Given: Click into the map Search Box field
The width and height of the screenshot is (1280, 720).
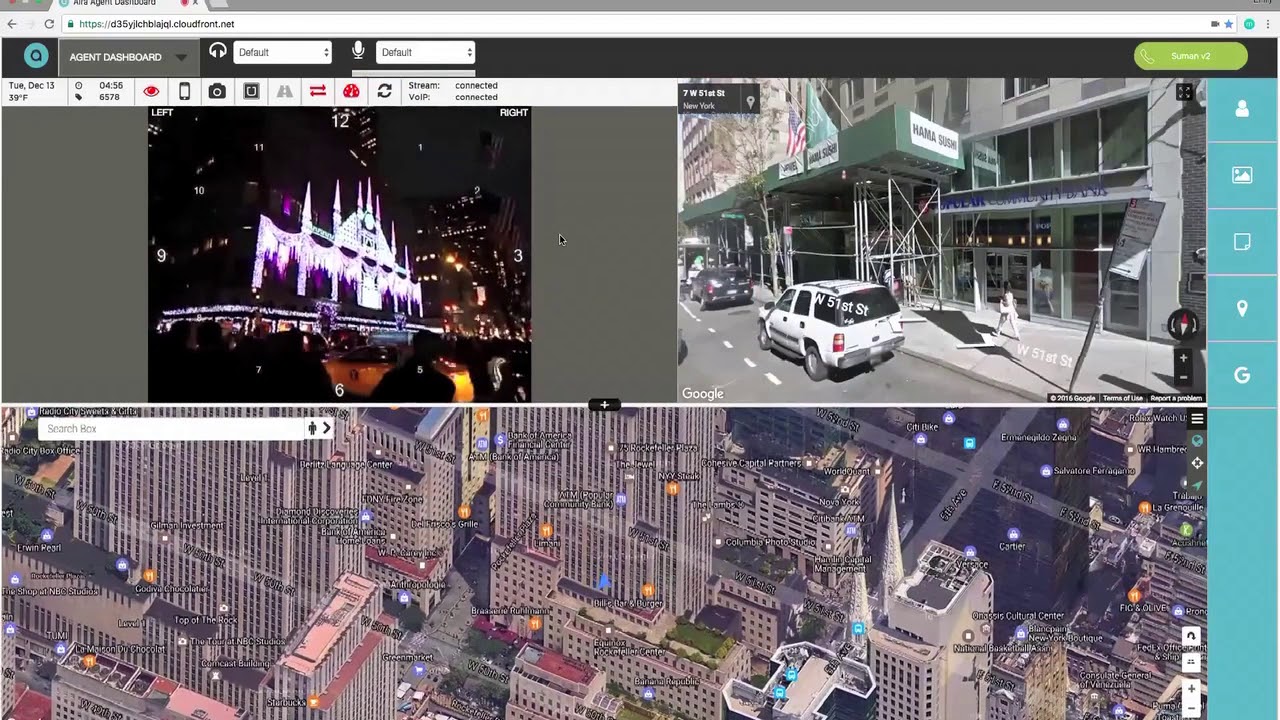Looking at the screenshot, I should pos(170,428).
